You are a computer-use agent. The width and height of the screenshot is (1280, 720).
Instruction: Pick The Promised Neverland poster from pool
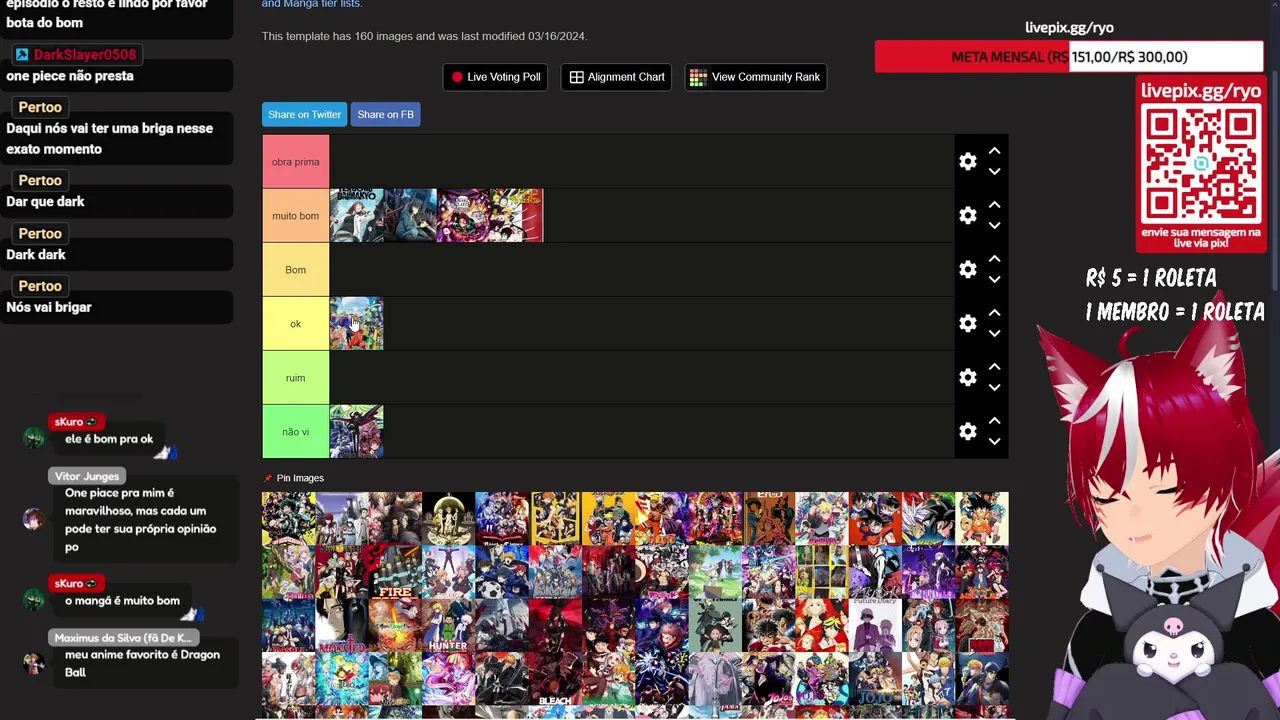(x=449, y=518)
